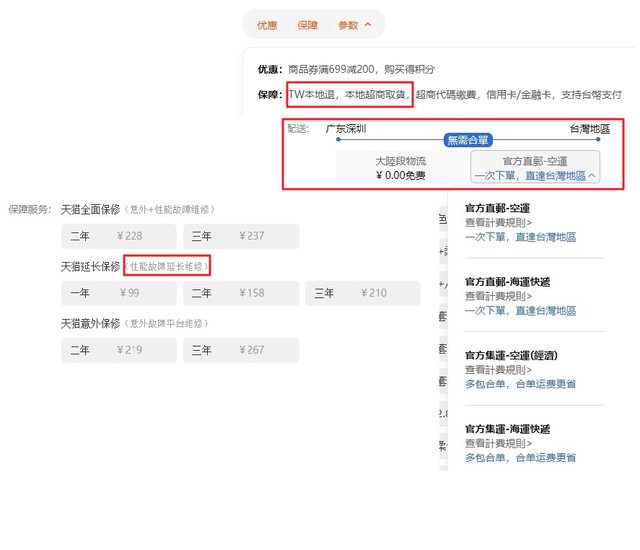Click the 無需合單 badge
The height and width of the screenshot is (550, 640).
click(468, 141)
